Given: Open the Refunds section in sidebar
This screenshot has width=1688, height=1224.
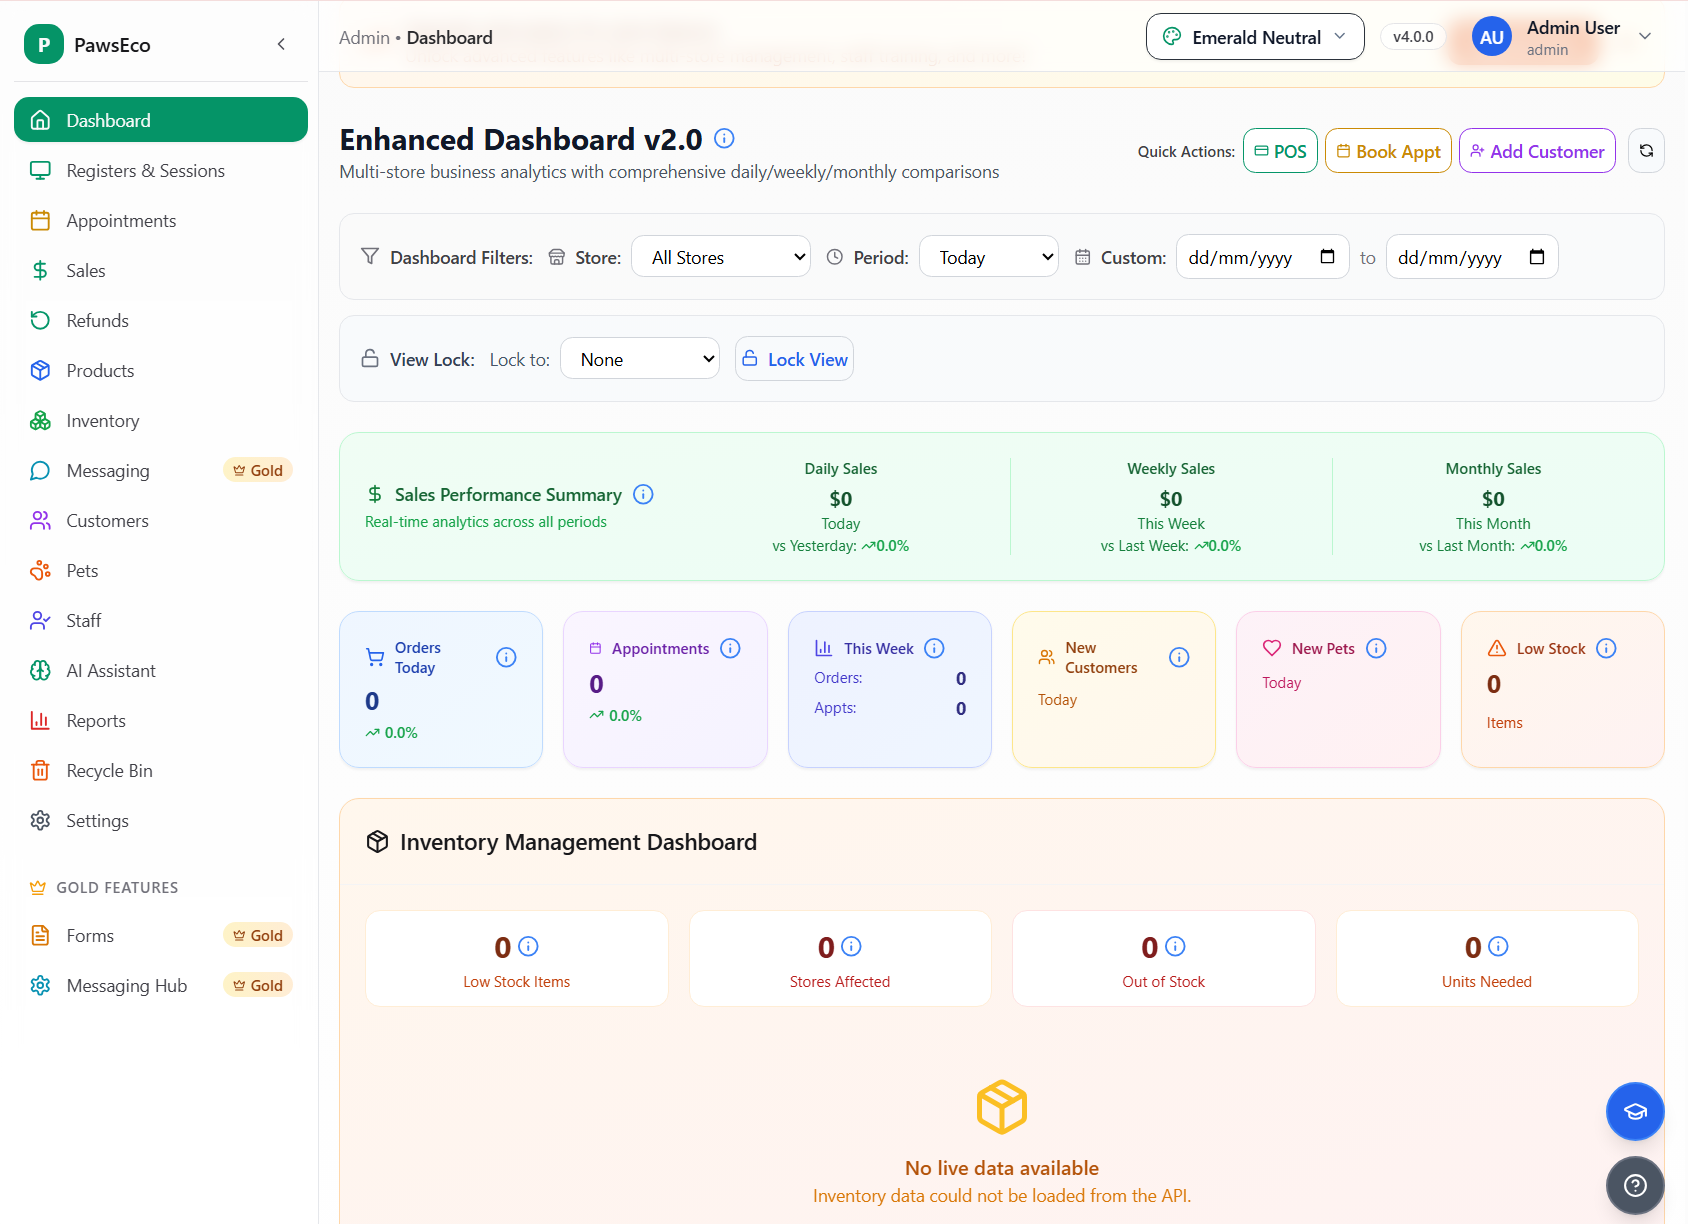Looking at the screenshot, I should [97, 320].
